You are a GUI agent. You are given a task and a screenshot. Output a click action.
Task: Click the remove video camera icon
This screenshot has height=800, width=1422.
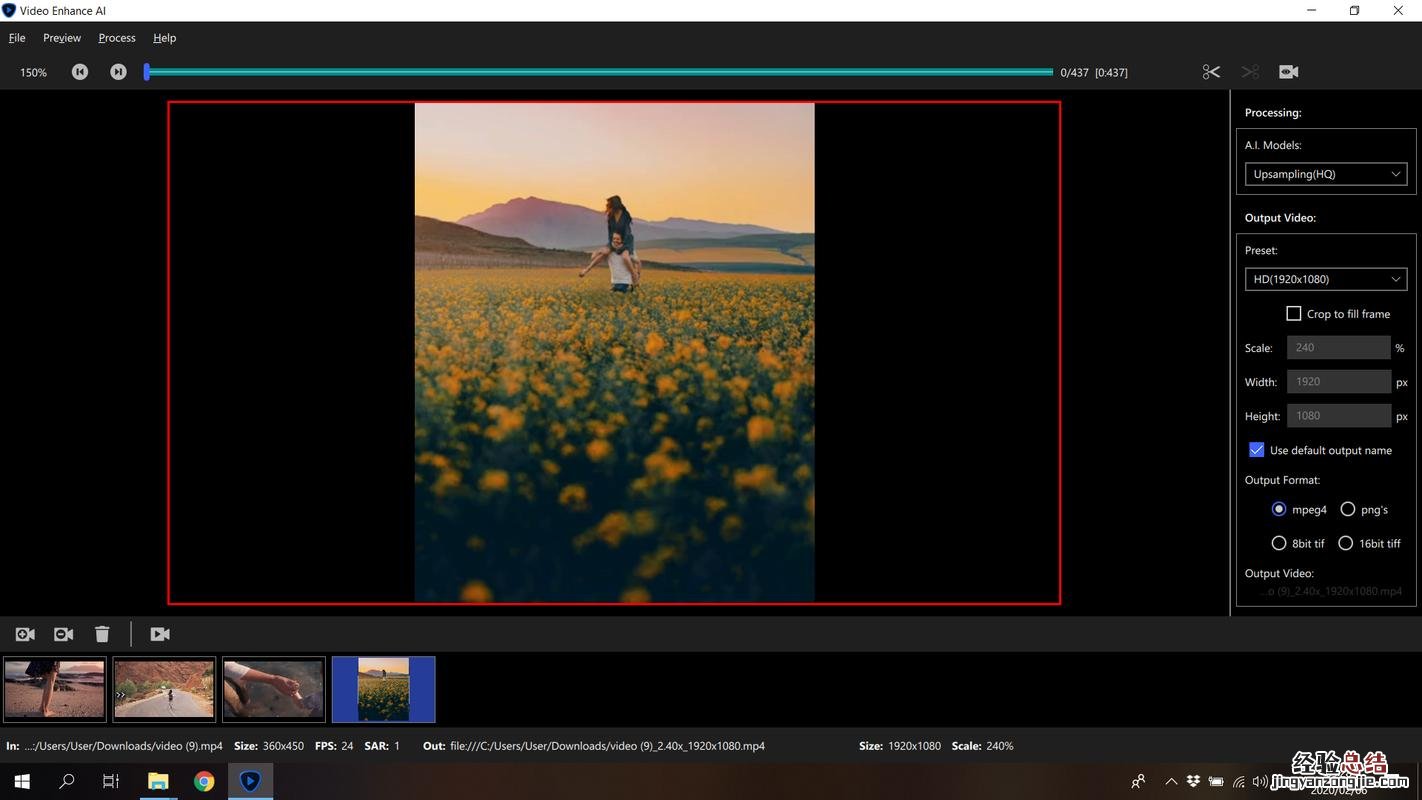pos(63,634)
